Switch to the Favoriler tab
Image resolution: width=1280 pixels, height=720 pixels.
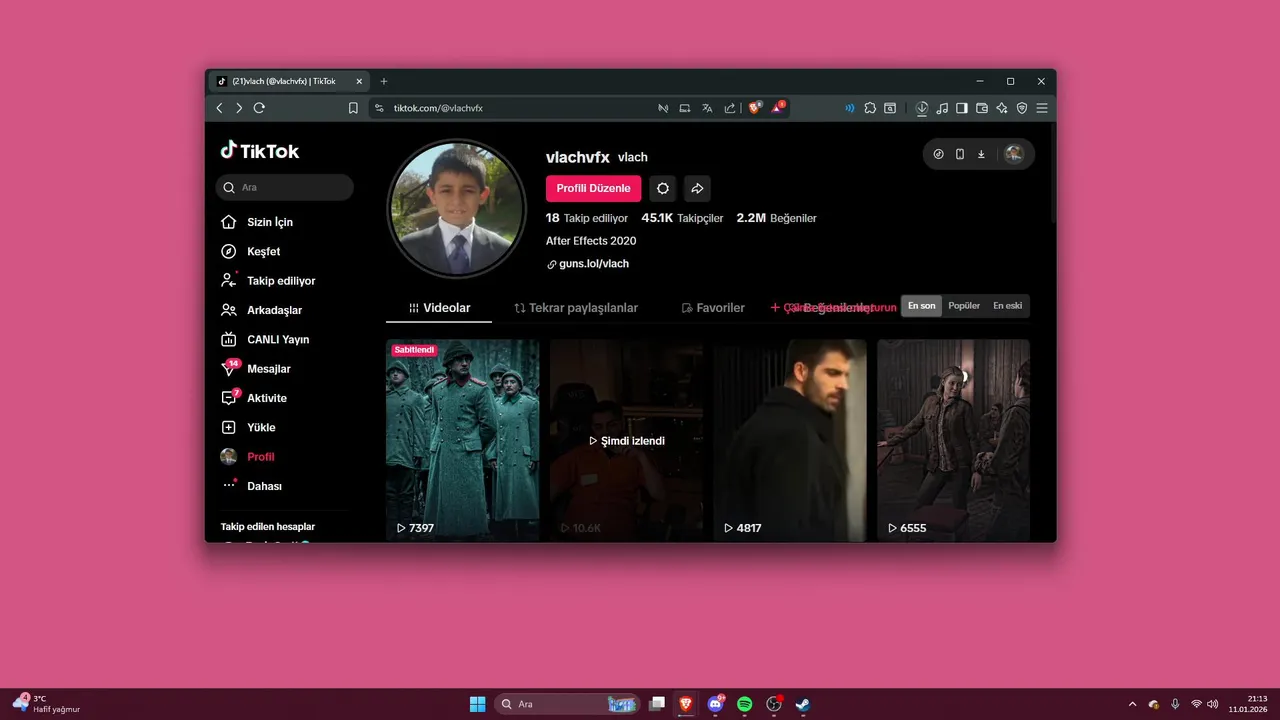click(x=713, y=308)
